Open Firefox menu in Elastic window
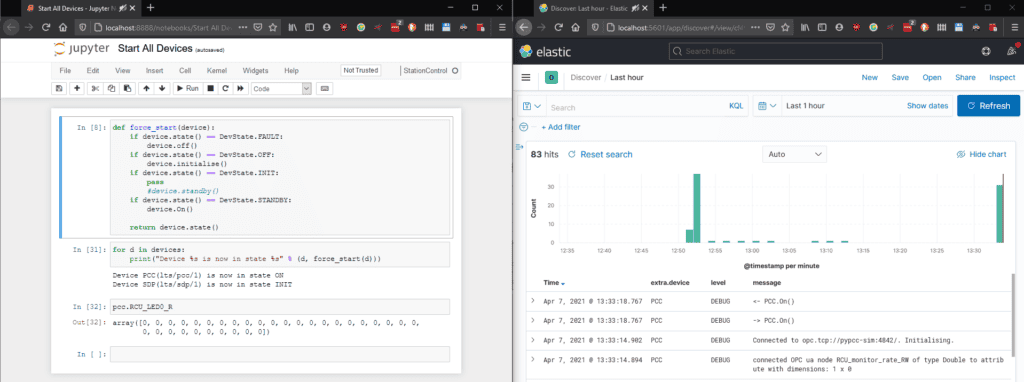This screenshot has width=1024, height=382. (x=1014, y=28)
